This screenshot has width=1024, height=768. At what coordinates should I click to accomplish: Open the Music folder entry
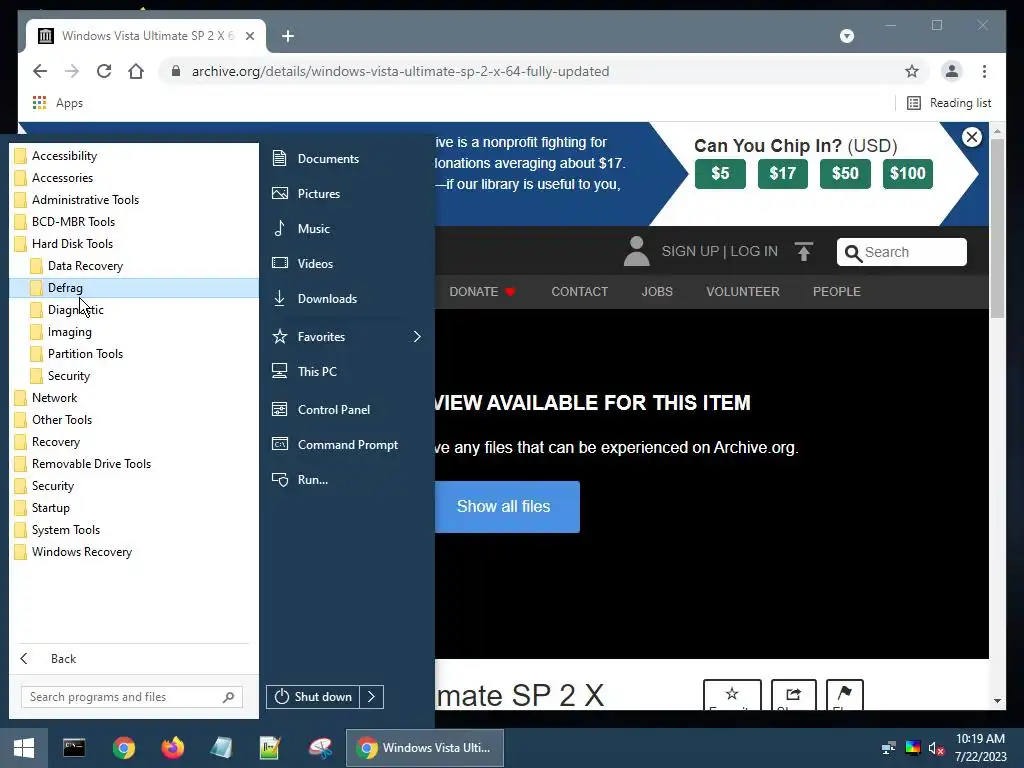313,229
